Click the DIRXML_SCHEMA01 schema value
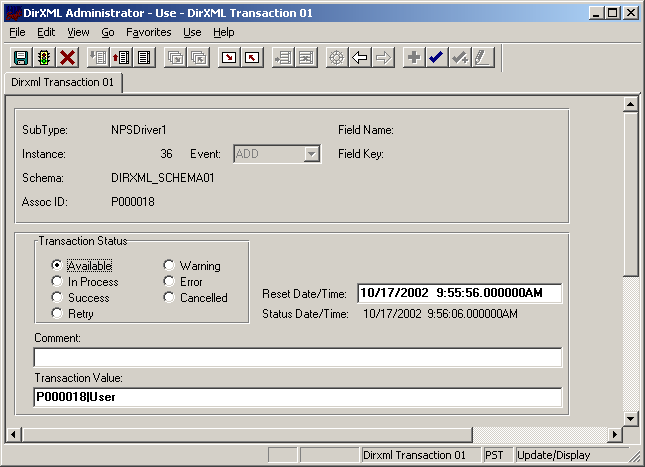645x467 pixels. click(163, 178)
